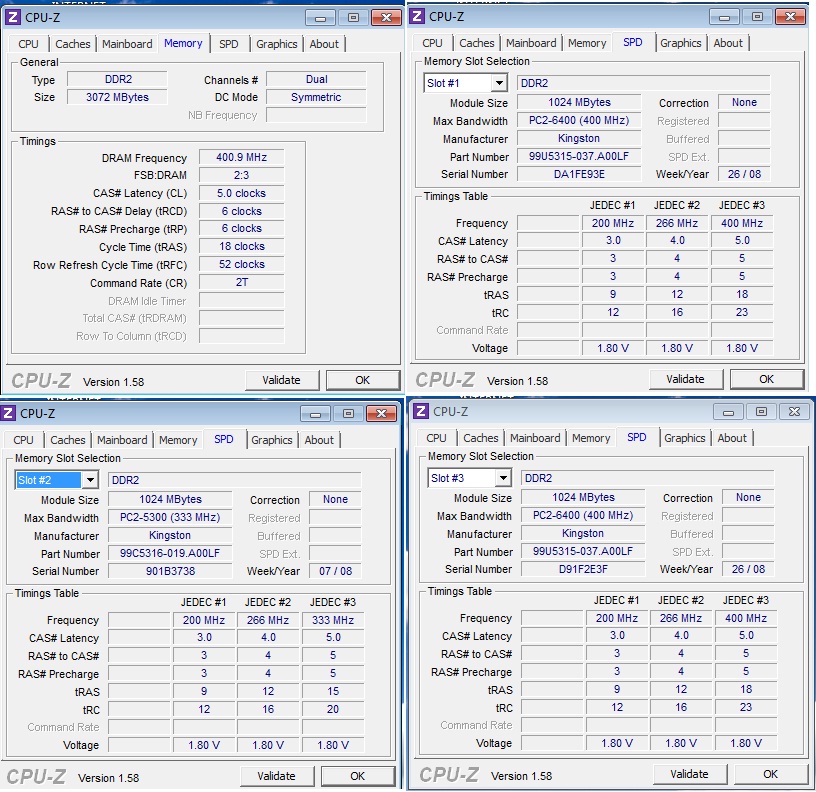Image resolution: width=816 pixels, height=792 pixels.
Task: Click CPU-Z app icon in Slot #1 window title bar
Action: tap(417, 16)
